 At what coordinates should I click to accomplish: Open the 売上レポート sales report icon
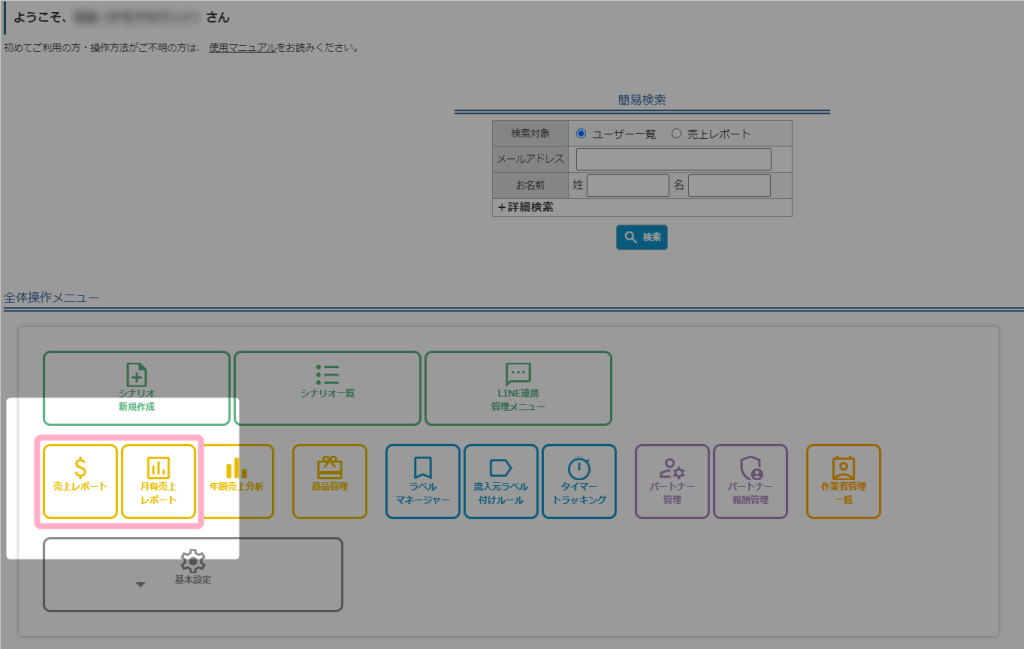pos(80,481)
